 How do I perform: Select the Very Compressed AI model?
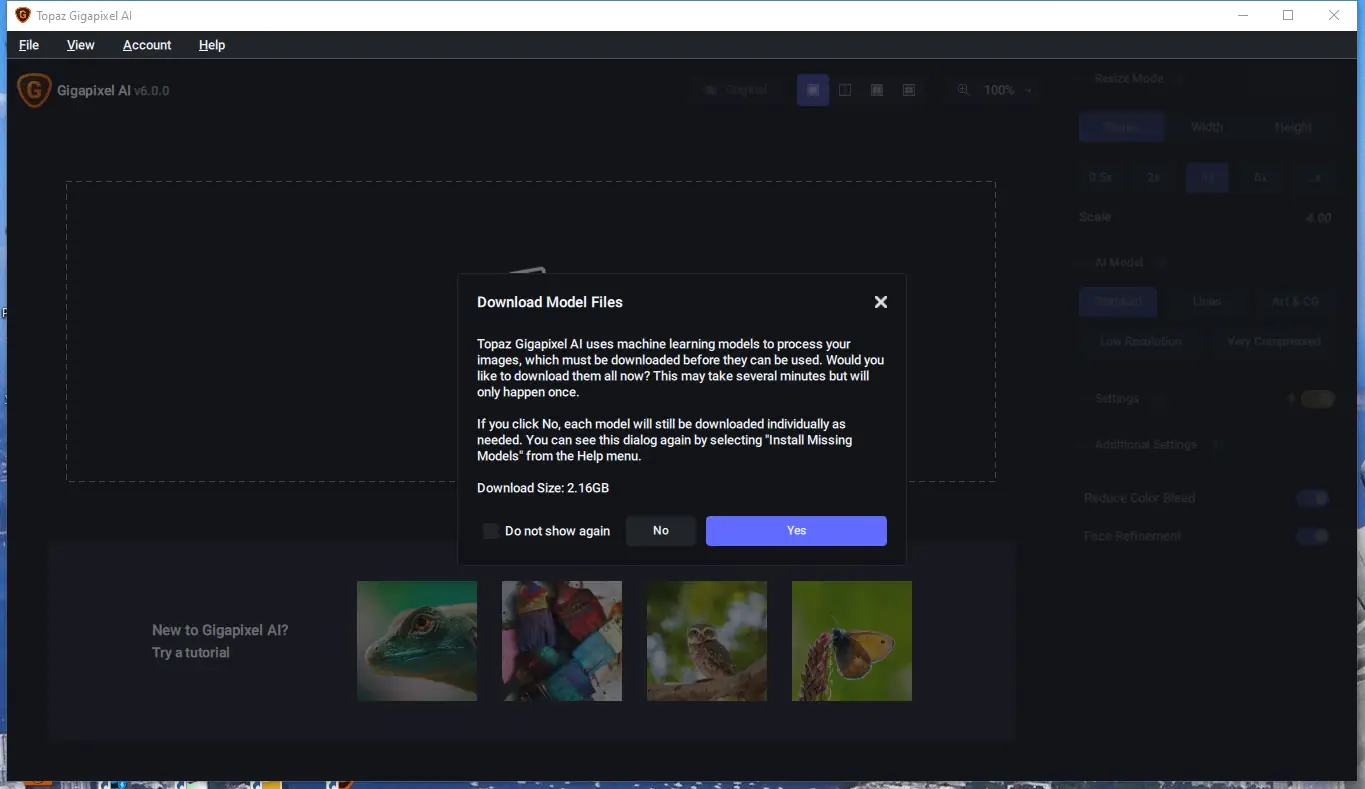[1274, 341]
